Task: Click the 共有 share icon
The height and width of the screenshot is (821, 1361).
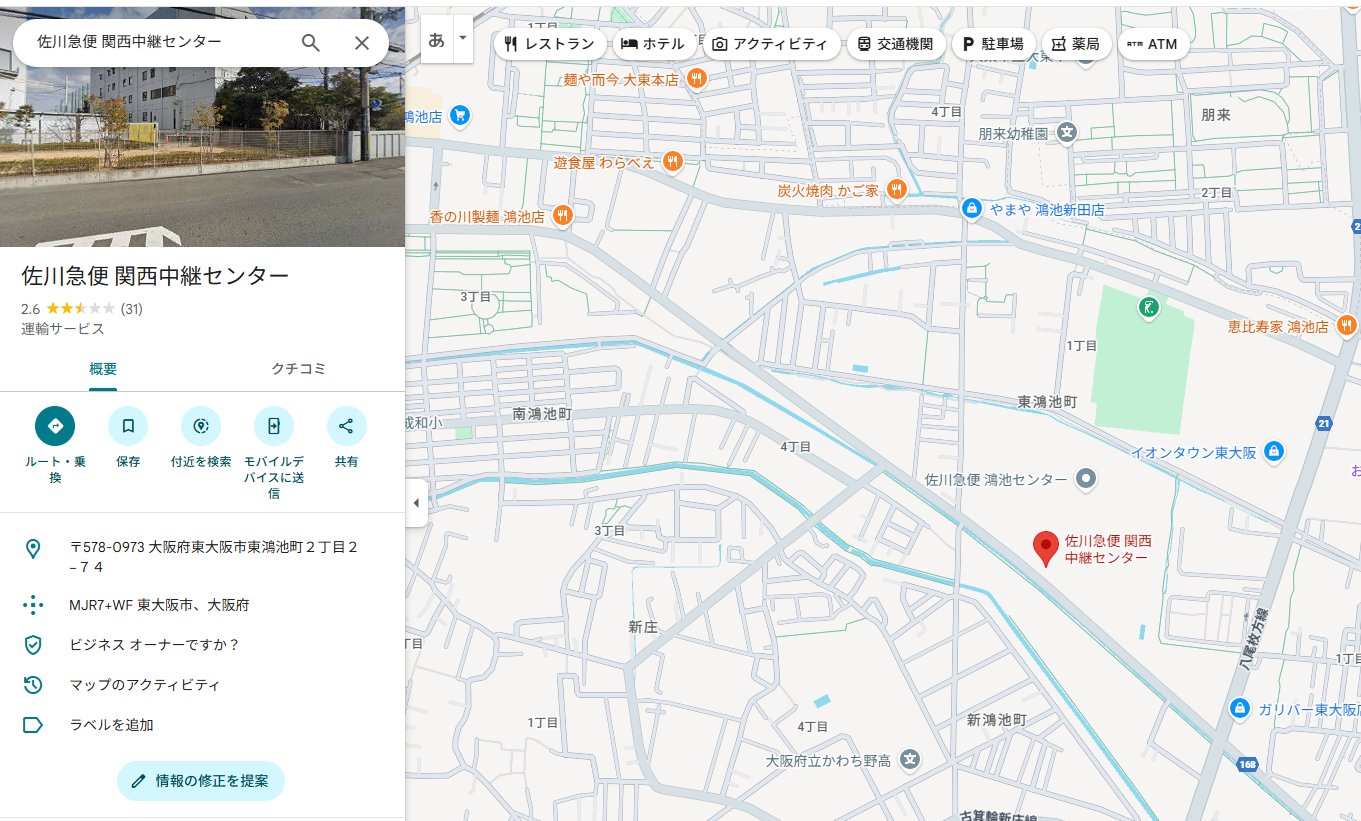Action: [x=346, y=426]
